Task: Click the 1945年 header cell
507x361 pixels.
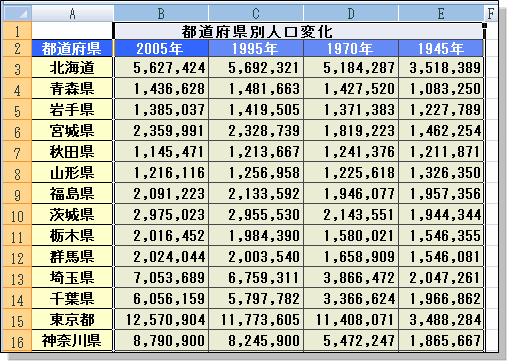Action: [441, 48]
